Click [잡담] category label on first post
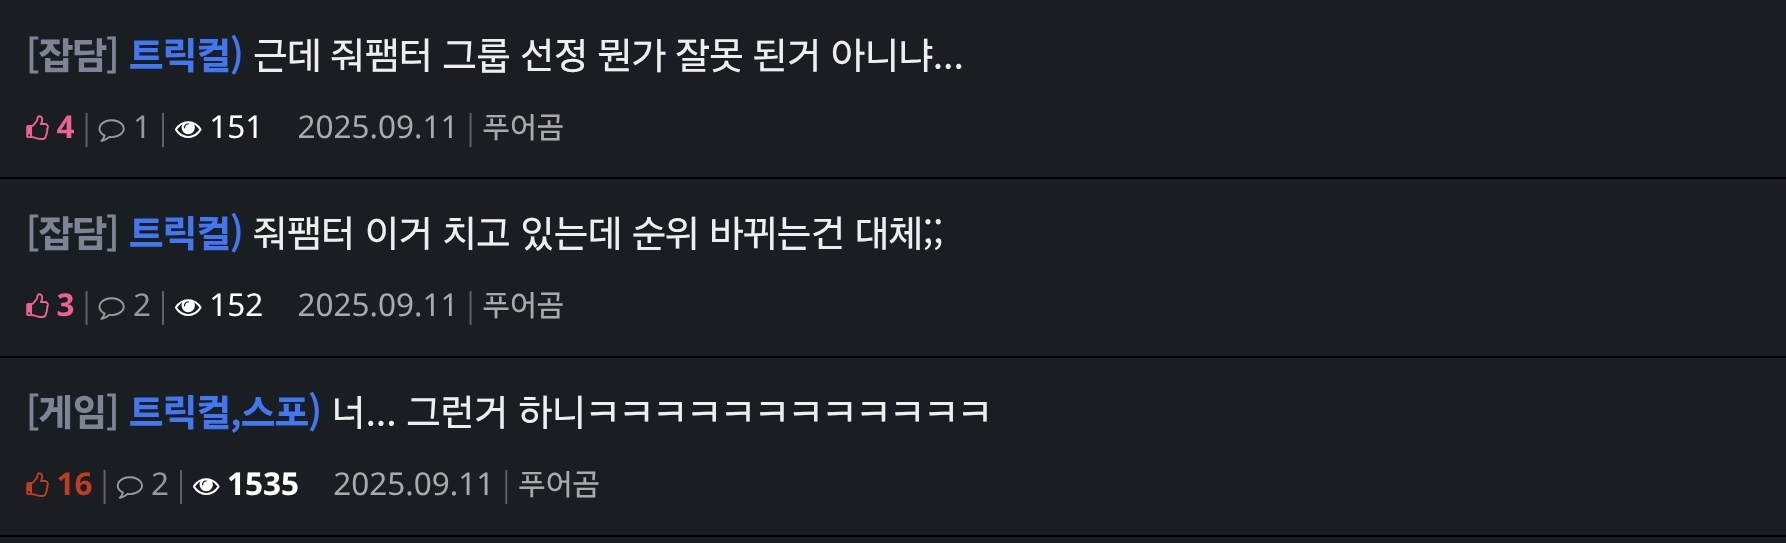The width and height of the screenshot is (1786, 543). 73,55
